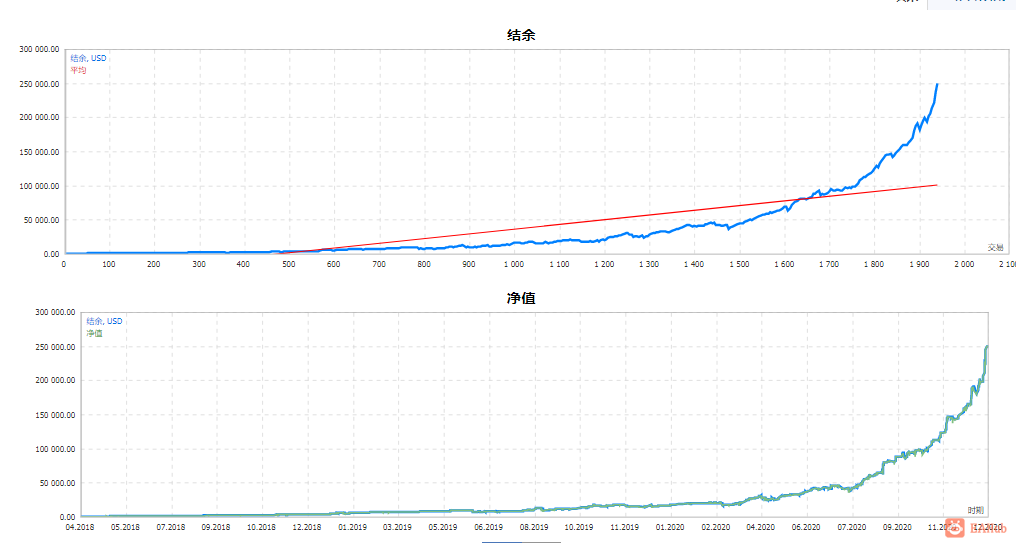The height and width of the screenshot is (543, 1016).
Task: Click the 07.2018 date label
Action: coord(171,527)
